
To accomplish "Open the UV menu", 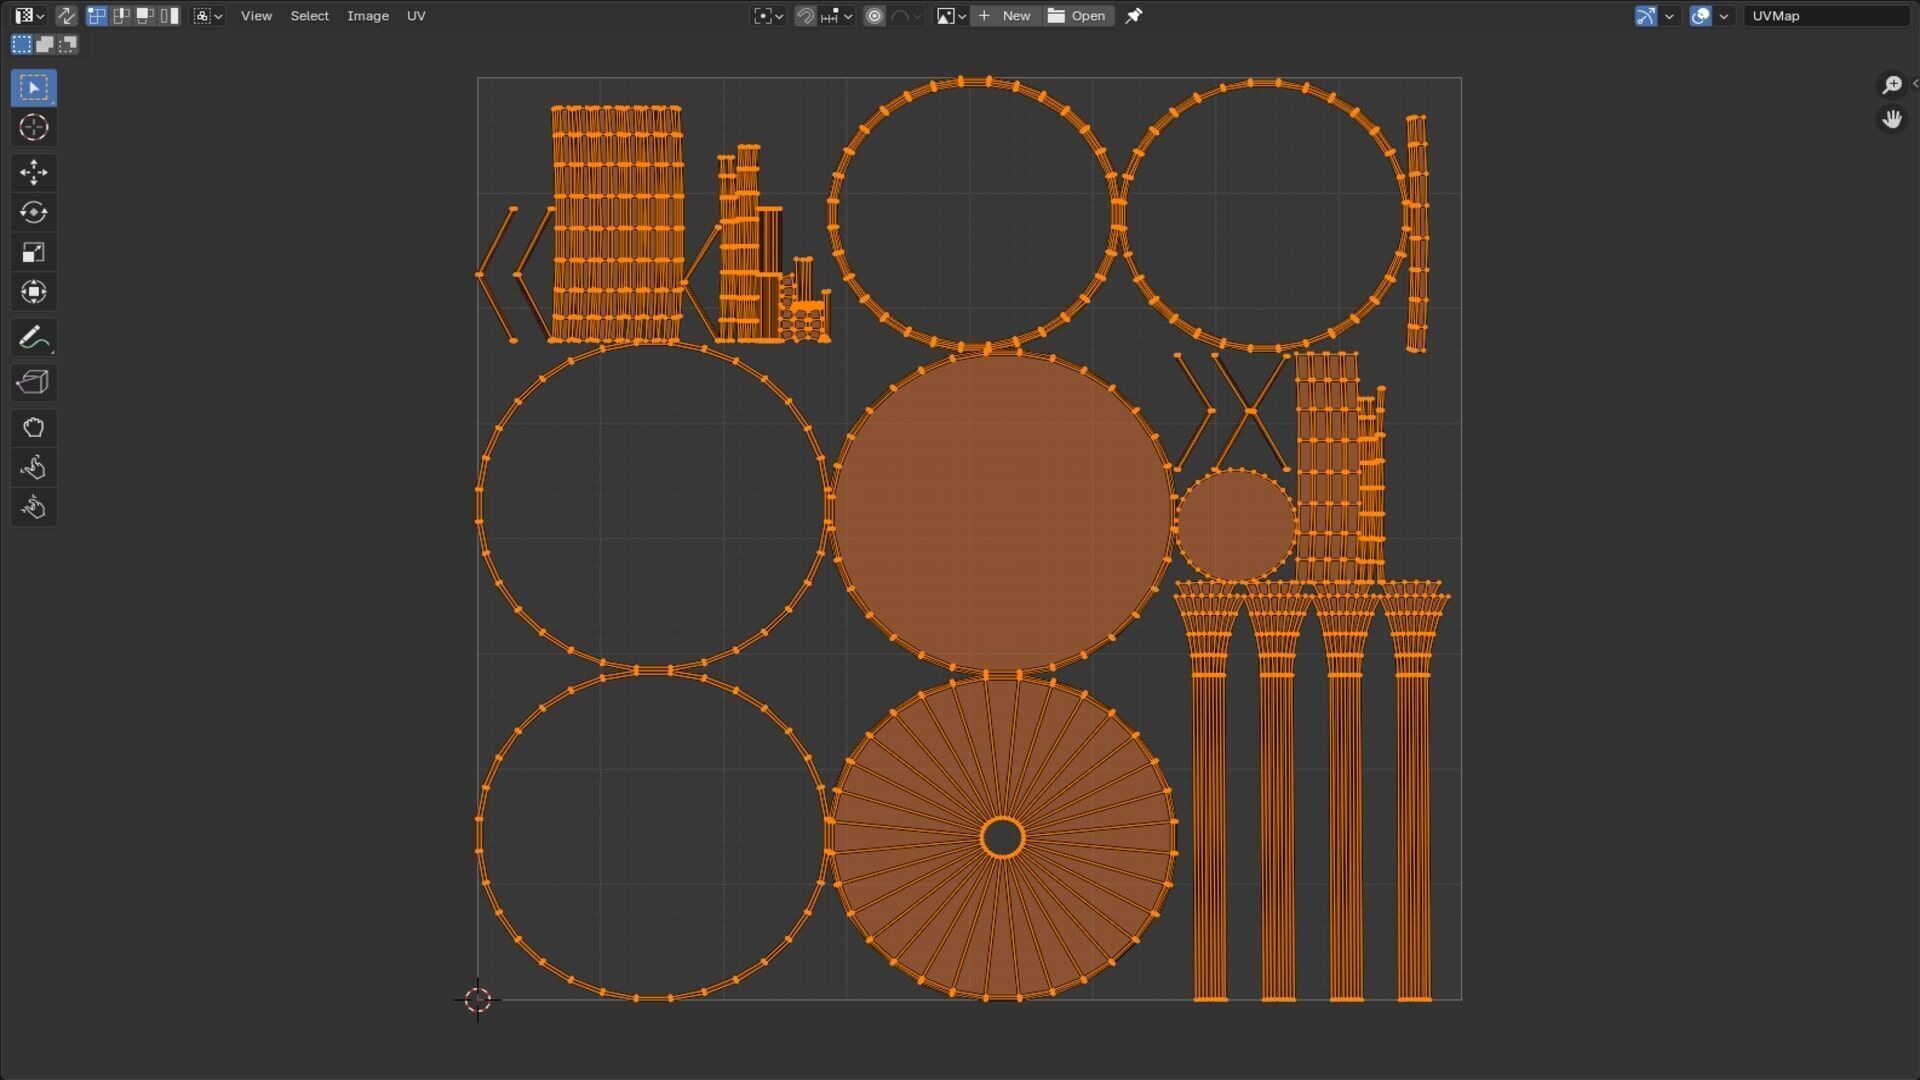I will 416,16.
